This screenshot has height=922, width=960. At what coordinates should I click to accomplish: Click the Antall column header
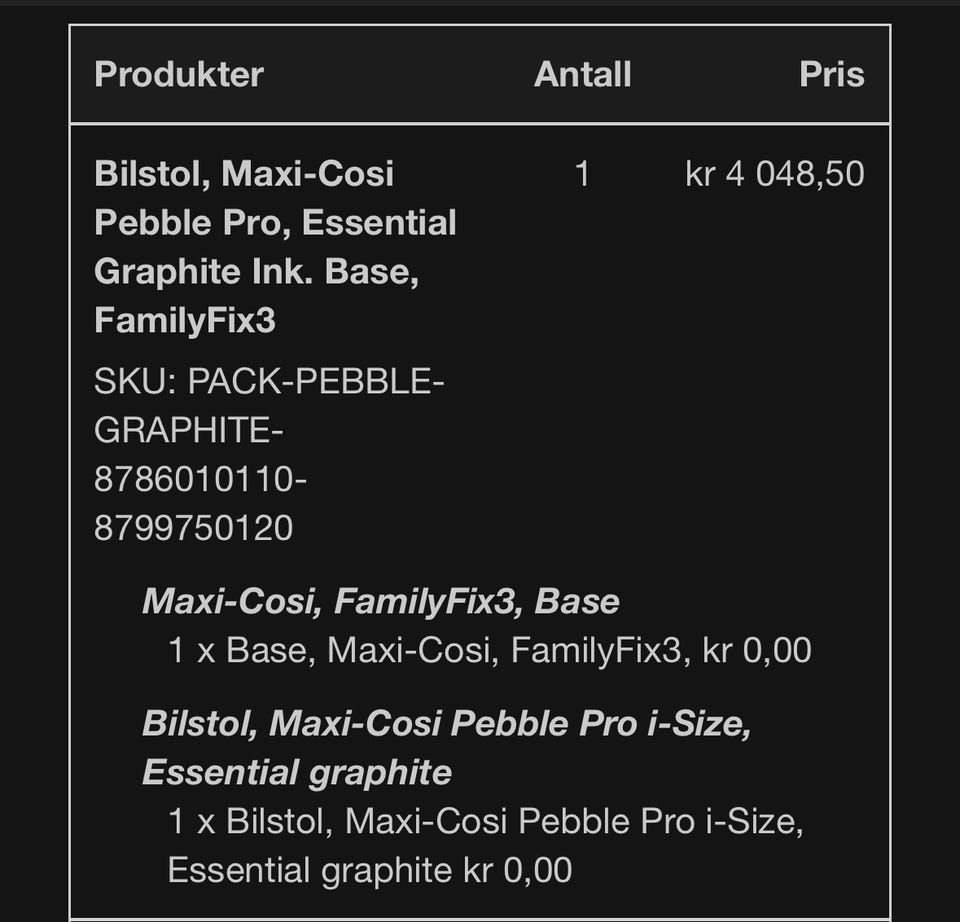click(582, 75)
